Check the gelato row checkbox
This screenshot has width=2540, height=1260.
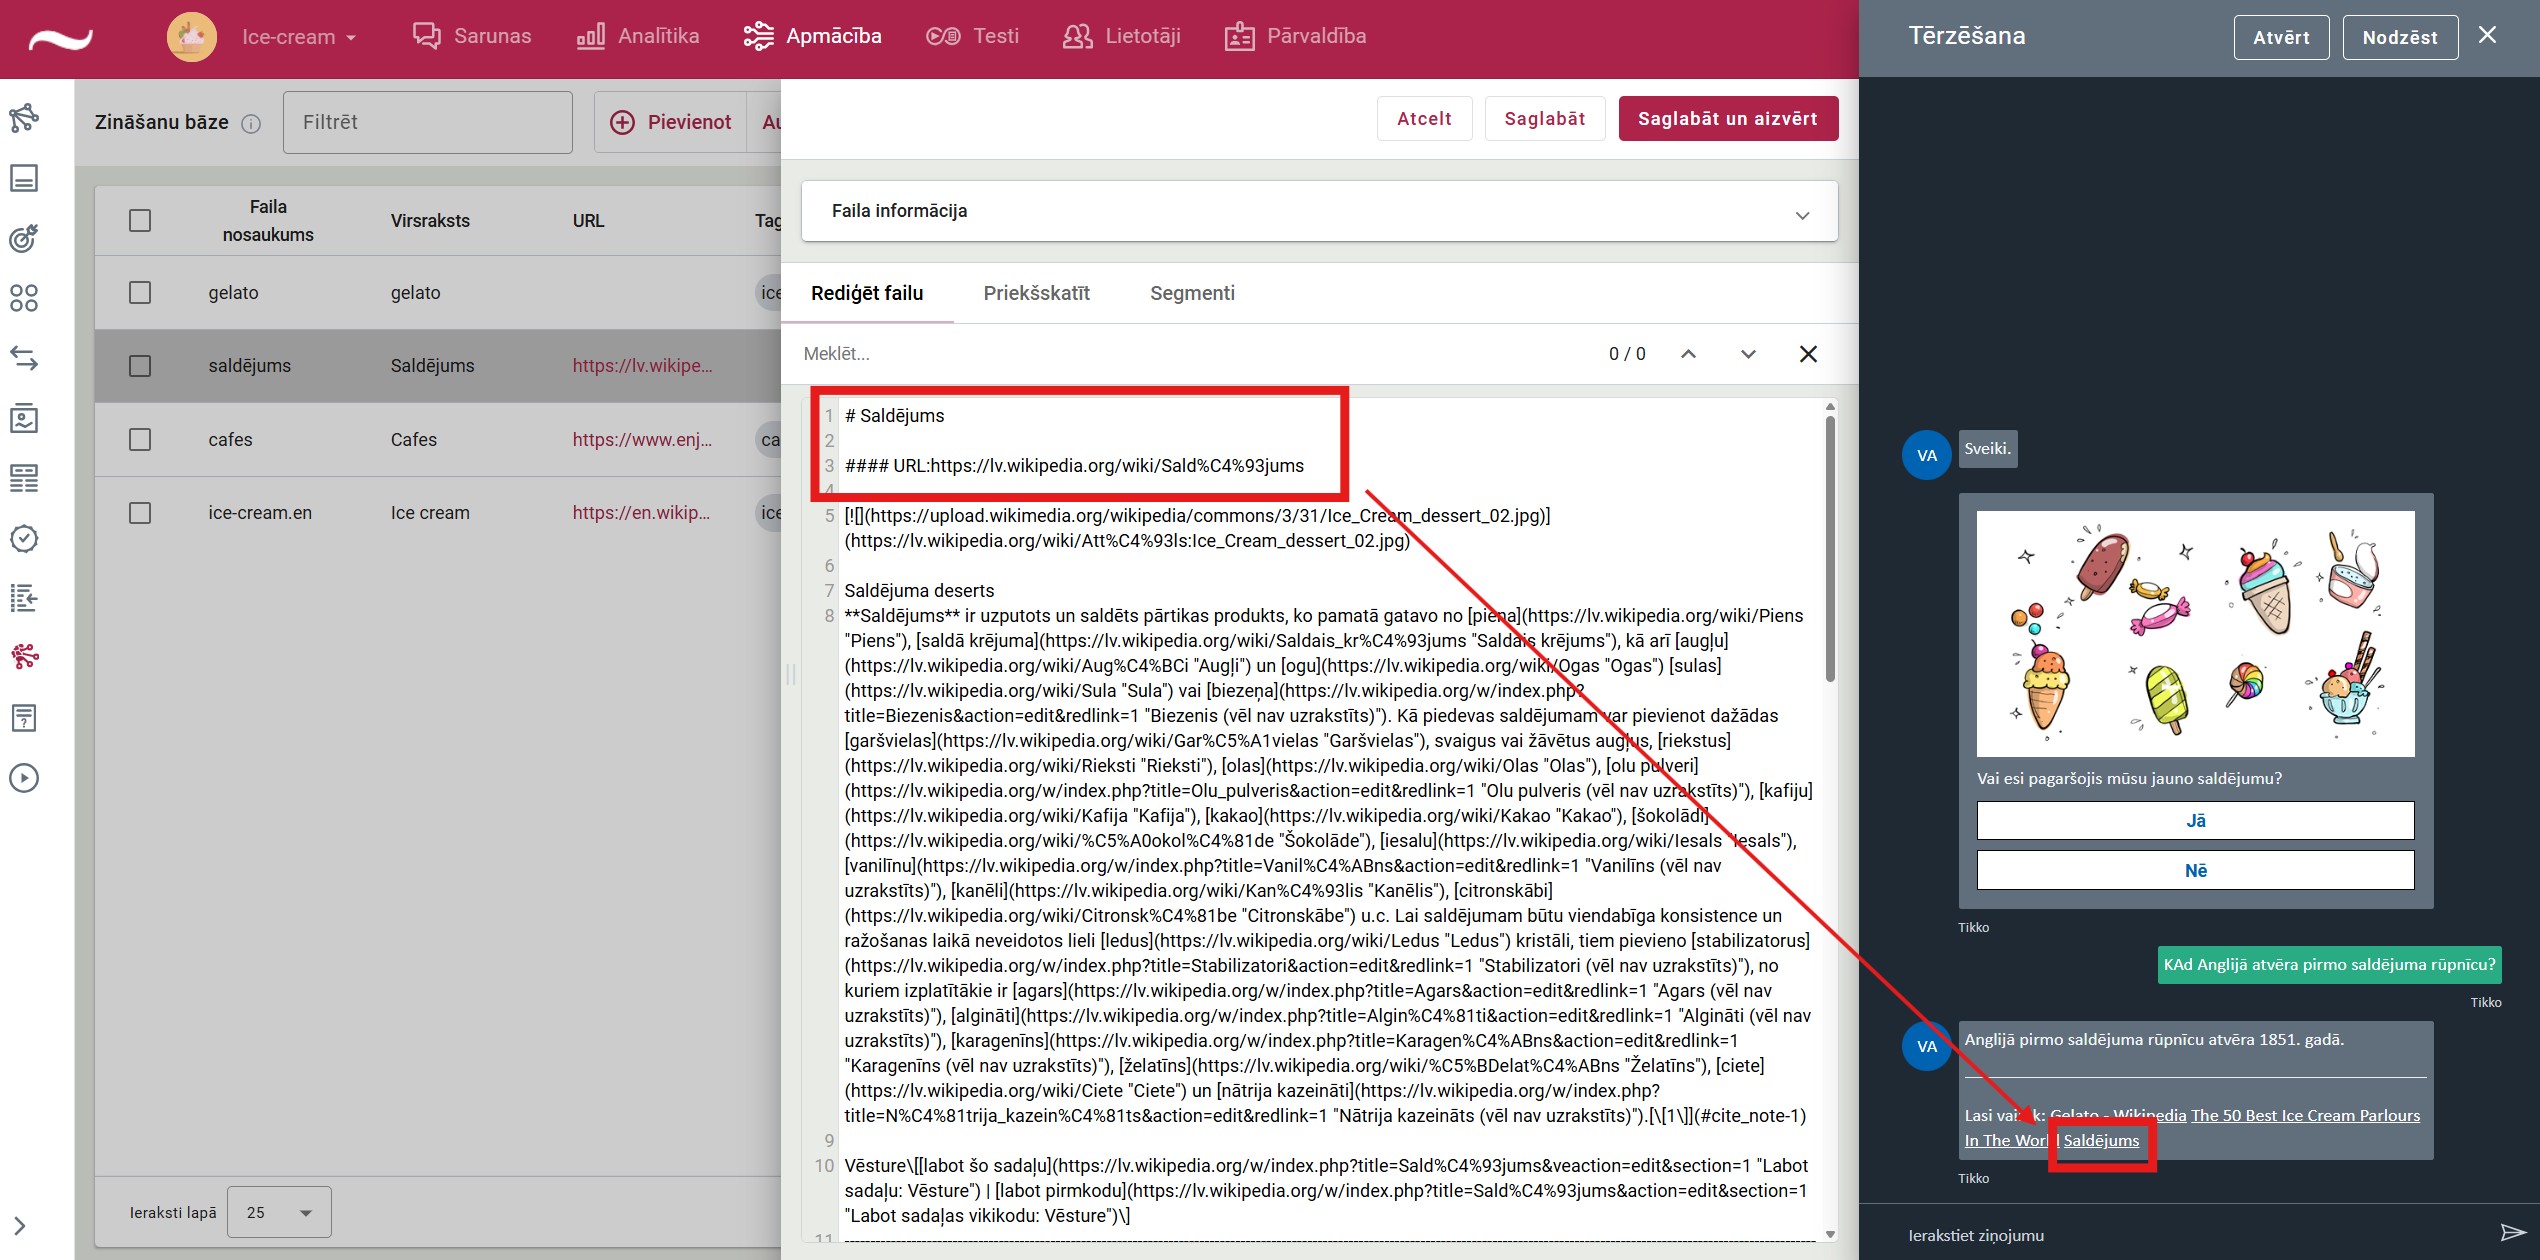tap(140, 293)
